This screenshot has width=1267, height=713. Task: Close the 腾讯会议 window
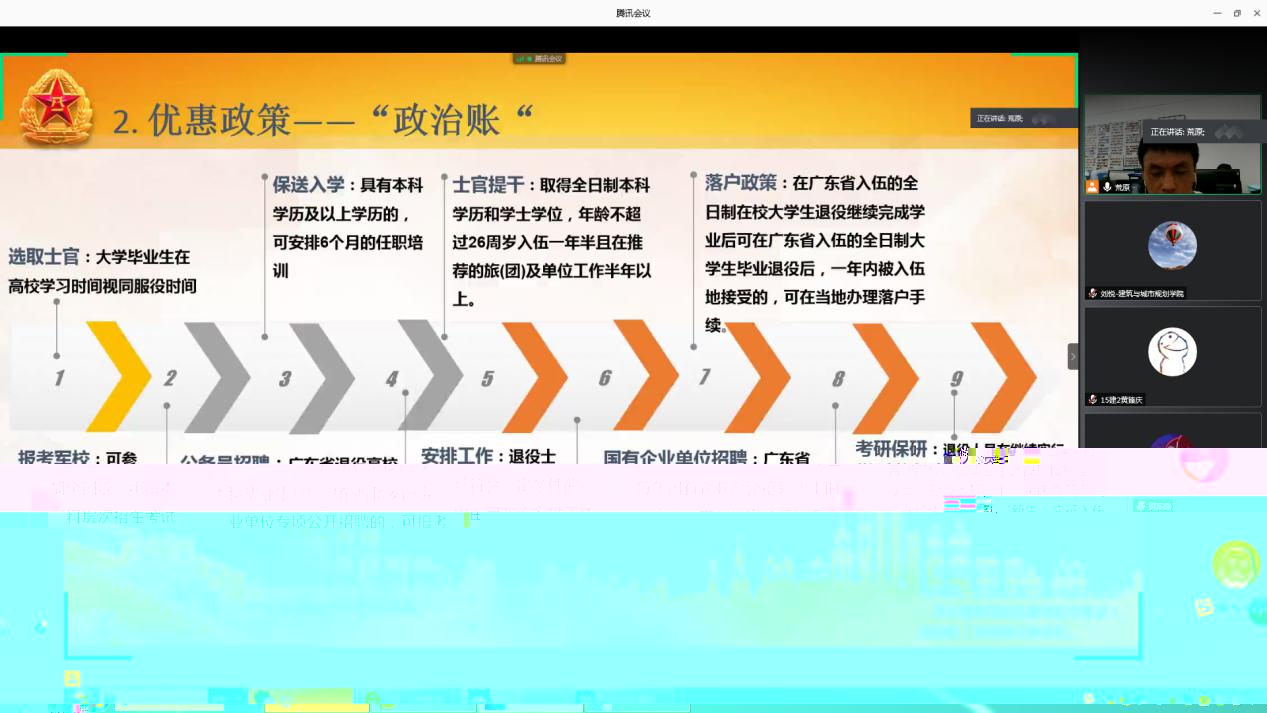1256,13
